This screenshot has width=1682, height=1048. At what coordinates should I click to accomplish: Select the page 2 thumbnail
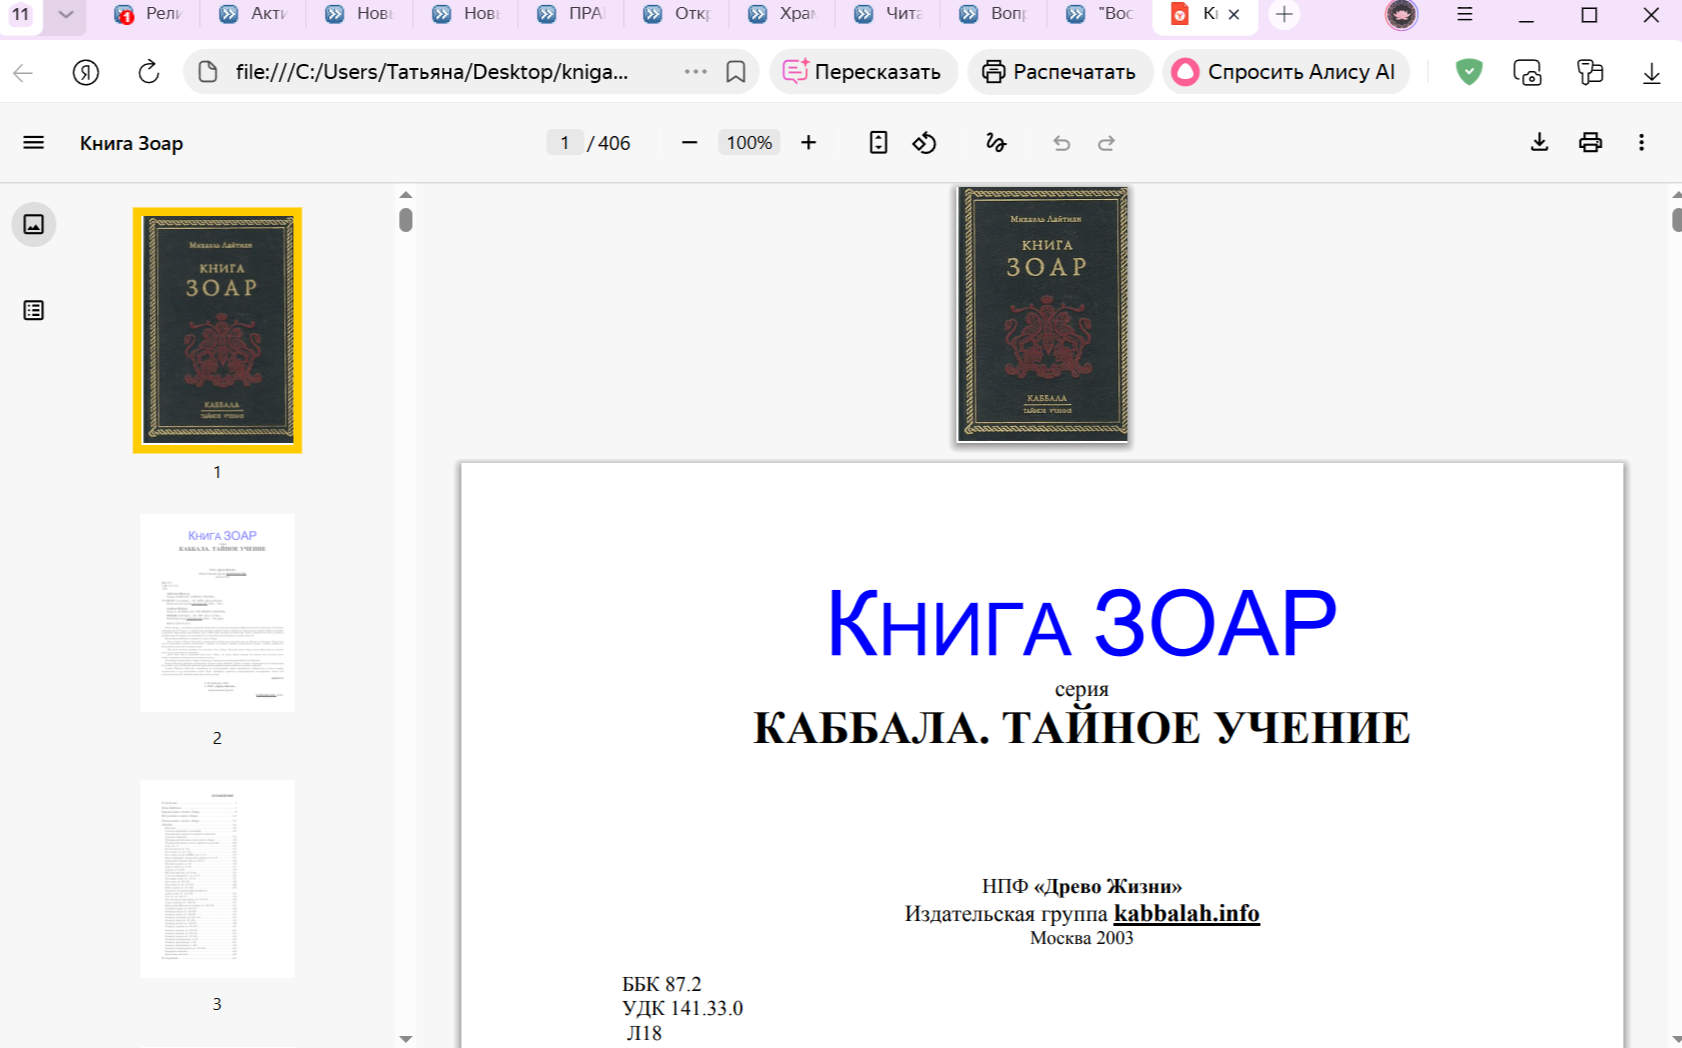[x=217, y=613]
